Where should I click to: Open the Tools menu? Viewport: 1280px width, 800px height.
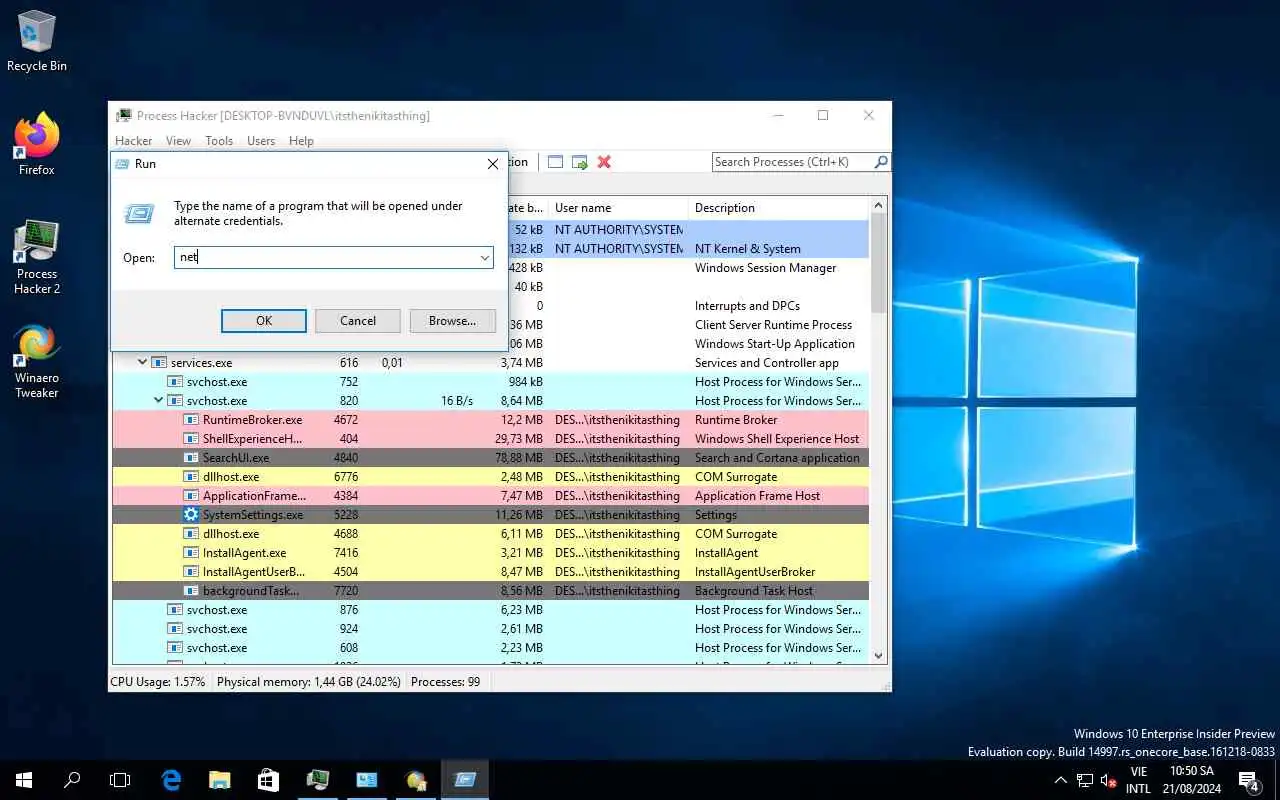(x=219, y=141)
